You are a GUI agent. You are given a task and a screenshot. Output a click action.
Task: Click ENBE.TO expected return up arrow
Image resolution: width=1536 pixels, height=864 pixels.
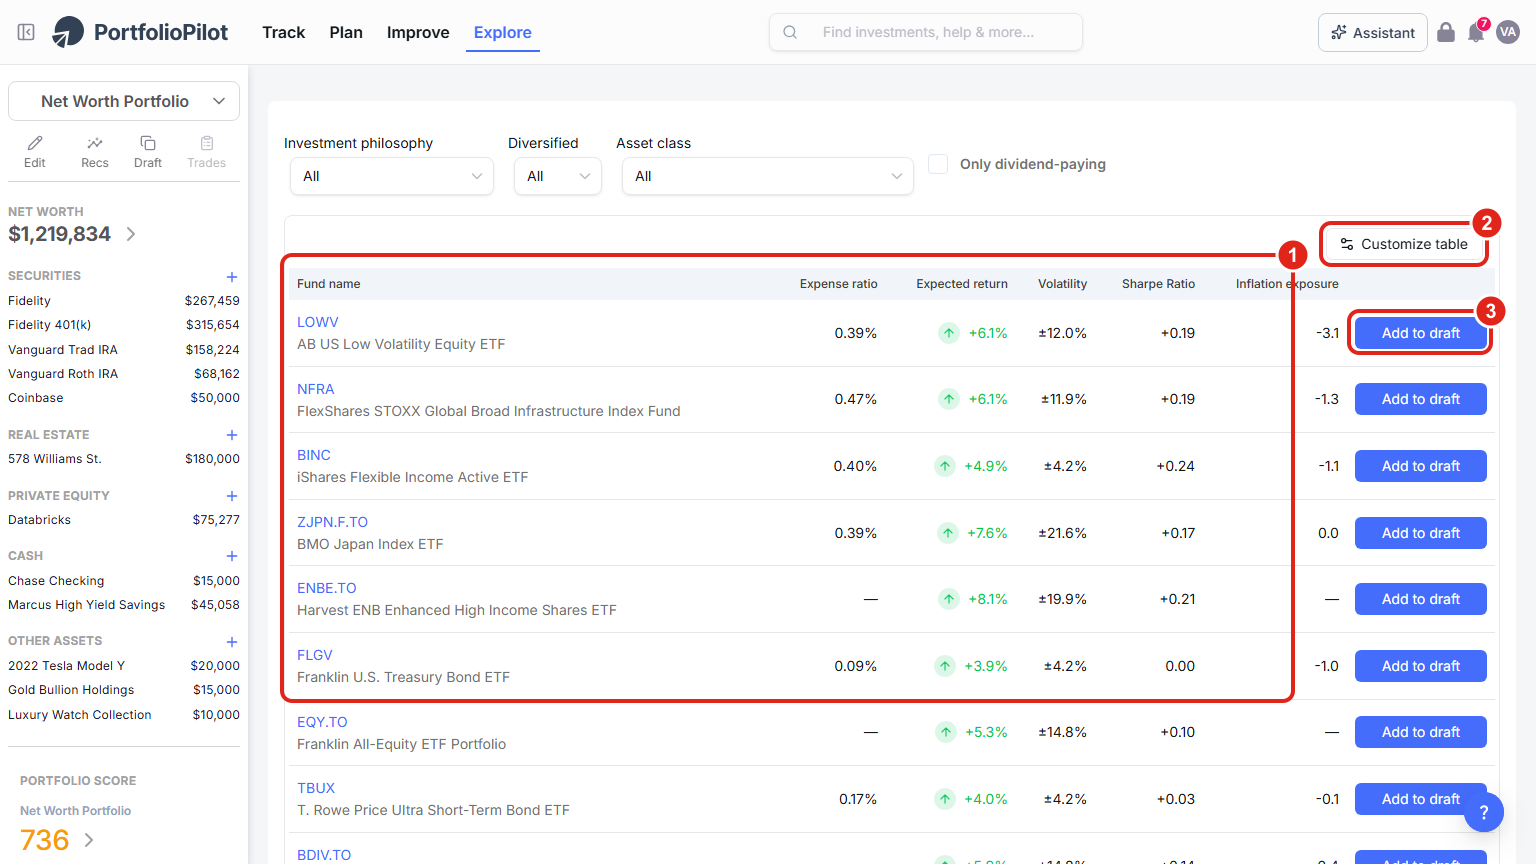(949, 599)
